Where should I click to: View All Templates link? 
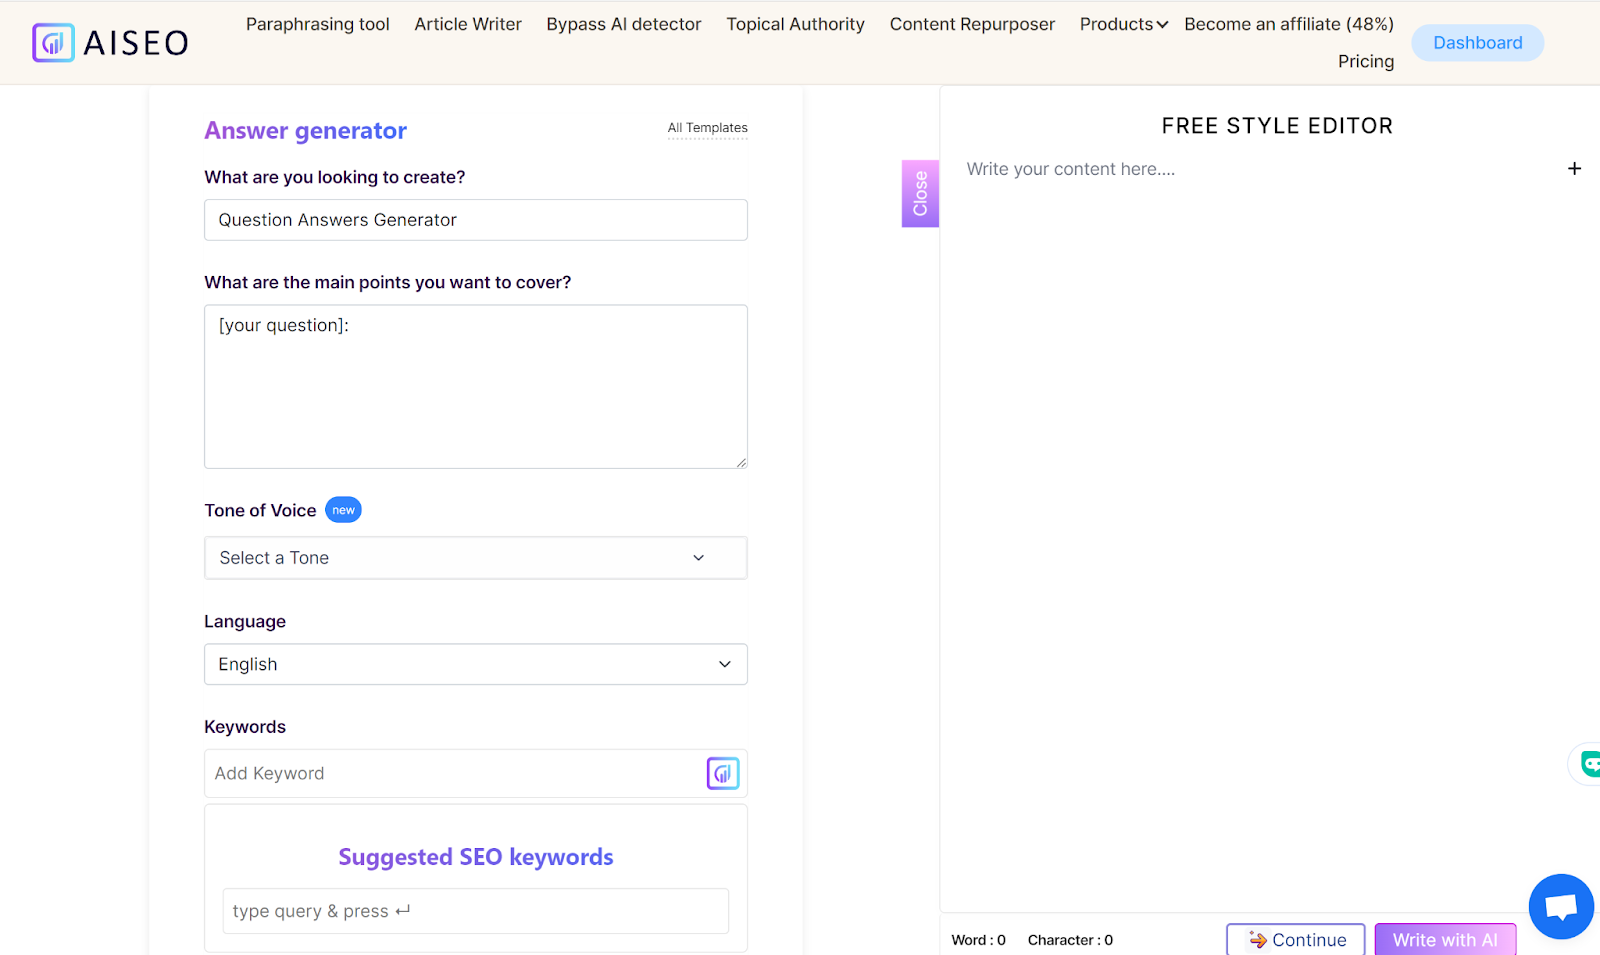click(x=707, y=128)
